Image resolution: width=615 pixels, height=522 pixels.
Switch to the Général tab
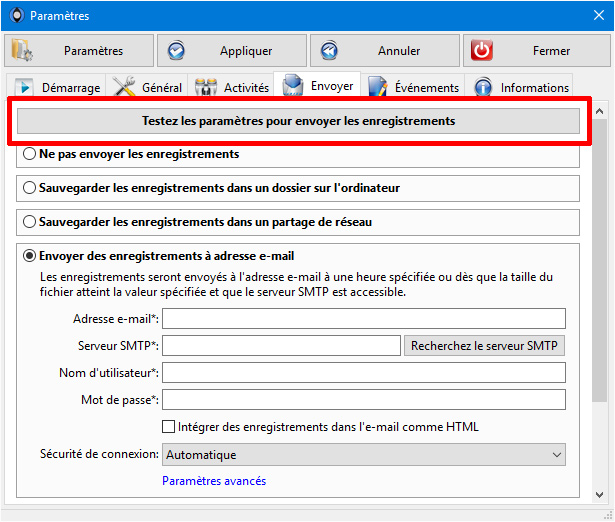[147, 85]
